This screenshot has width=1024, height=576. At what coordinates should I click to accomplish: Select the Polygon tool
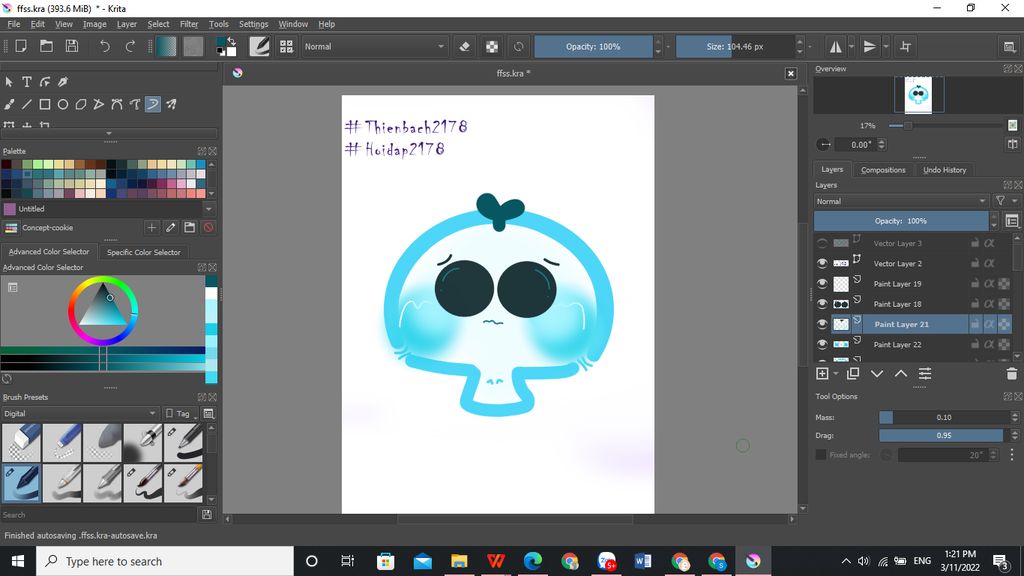coord(81,104)
